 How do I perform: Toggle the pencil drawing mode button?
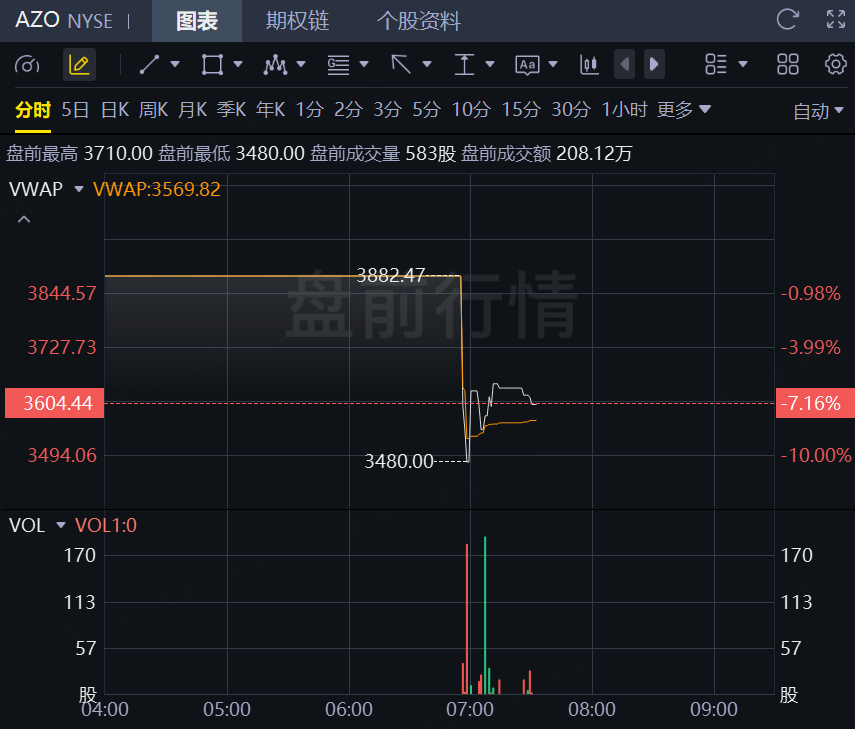point(79,65)
